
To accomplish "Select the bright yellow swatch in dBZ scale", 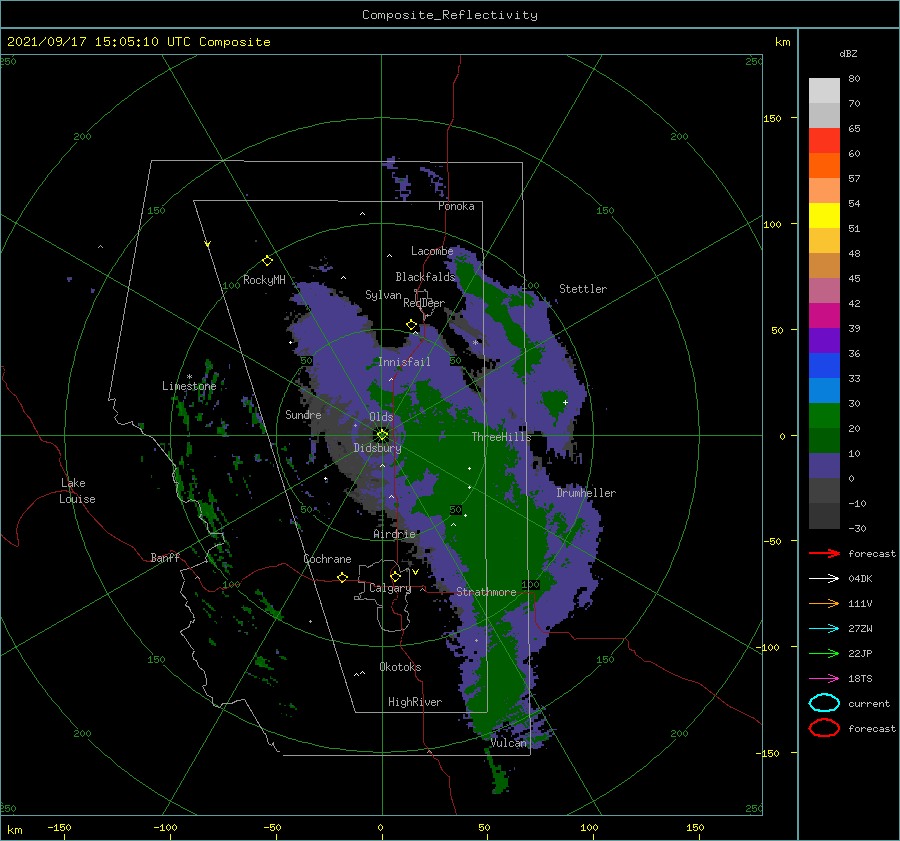I will (824, 215).
